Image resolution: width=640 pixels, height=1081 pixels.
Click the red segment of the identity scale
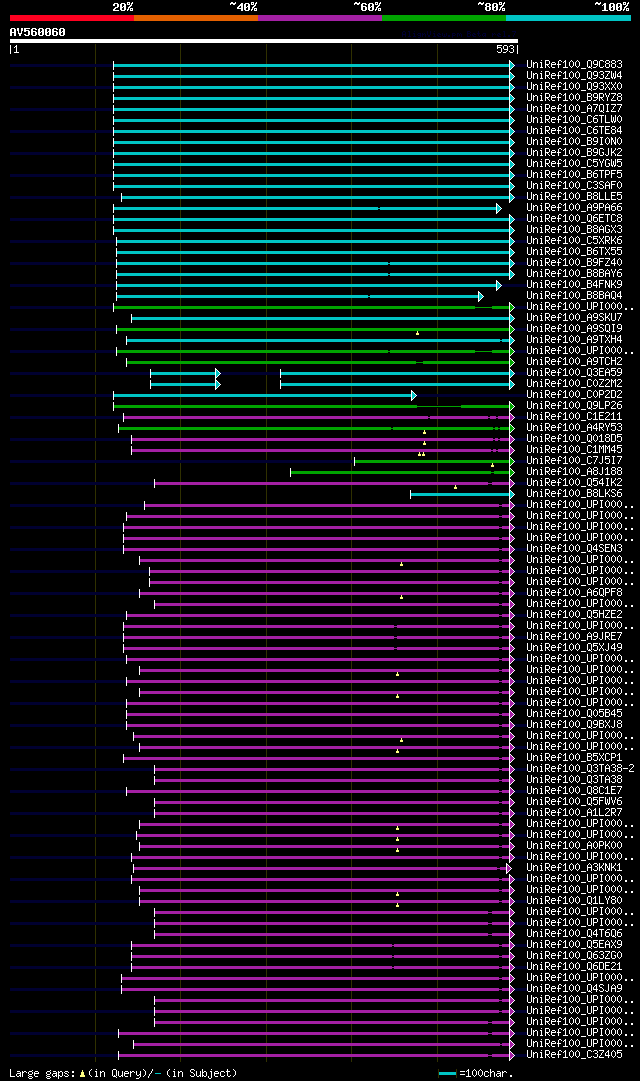click(72, 18)
